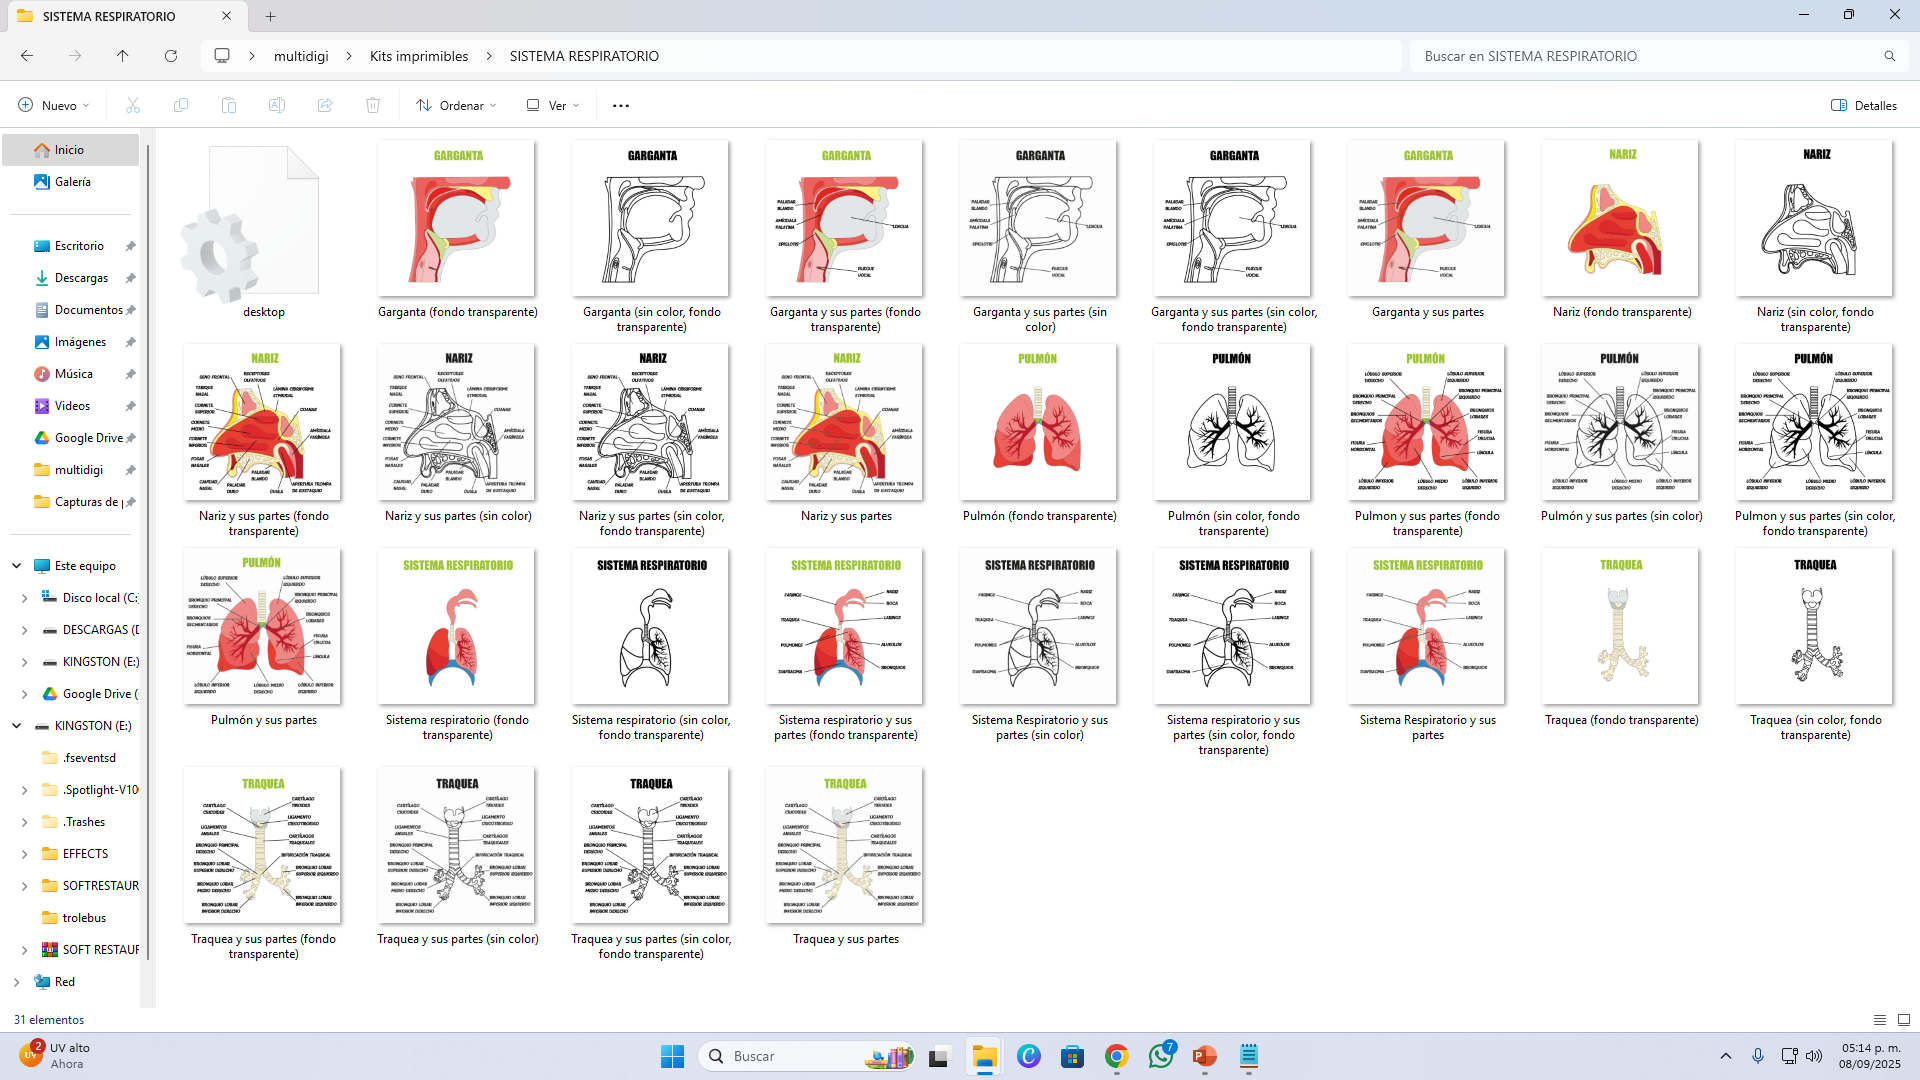Image resolution: width=1920 pixels, height=1080 pixels.
Task: Click the Copy icon in toolbar
Action: (x=181, y=105)
